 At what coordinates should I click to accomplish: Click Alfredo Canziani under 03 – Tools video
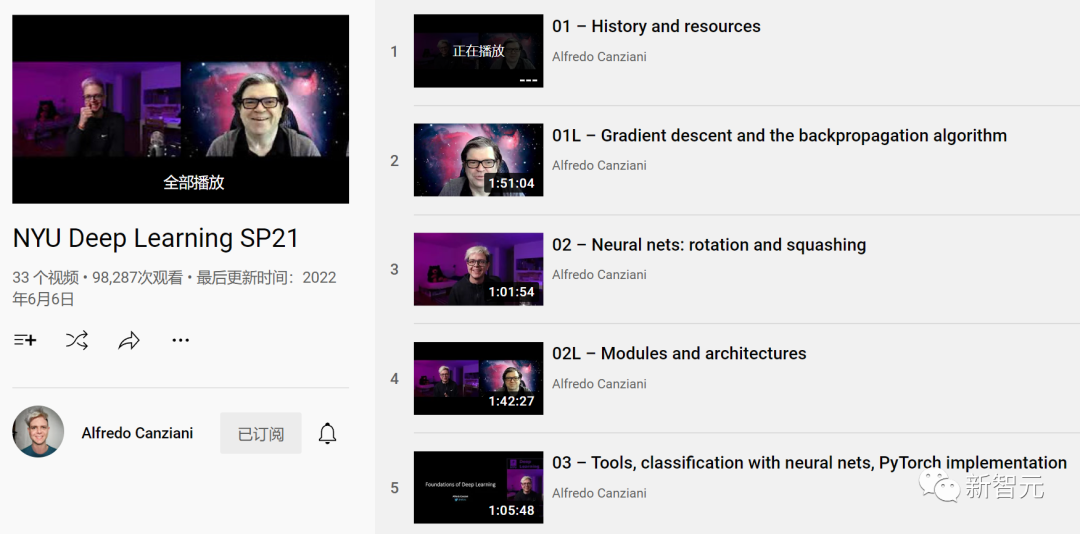(x=599, y=493)
